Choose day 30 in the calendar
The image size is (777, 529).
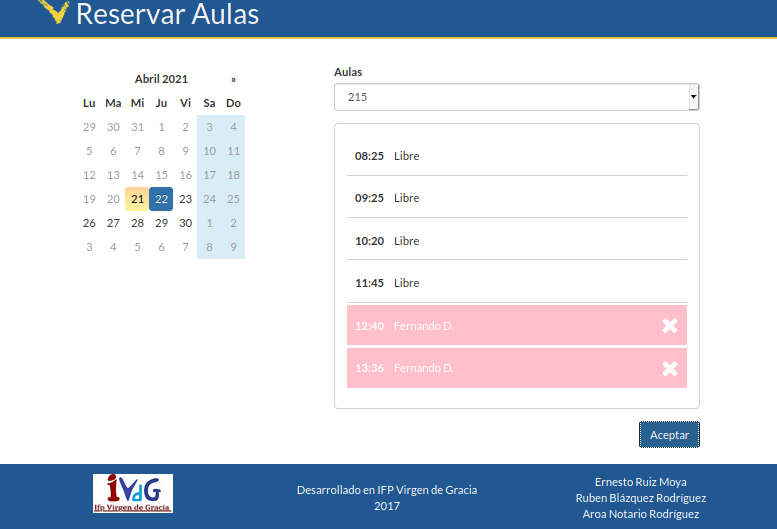pyautogui.click(x=185, y=223)
